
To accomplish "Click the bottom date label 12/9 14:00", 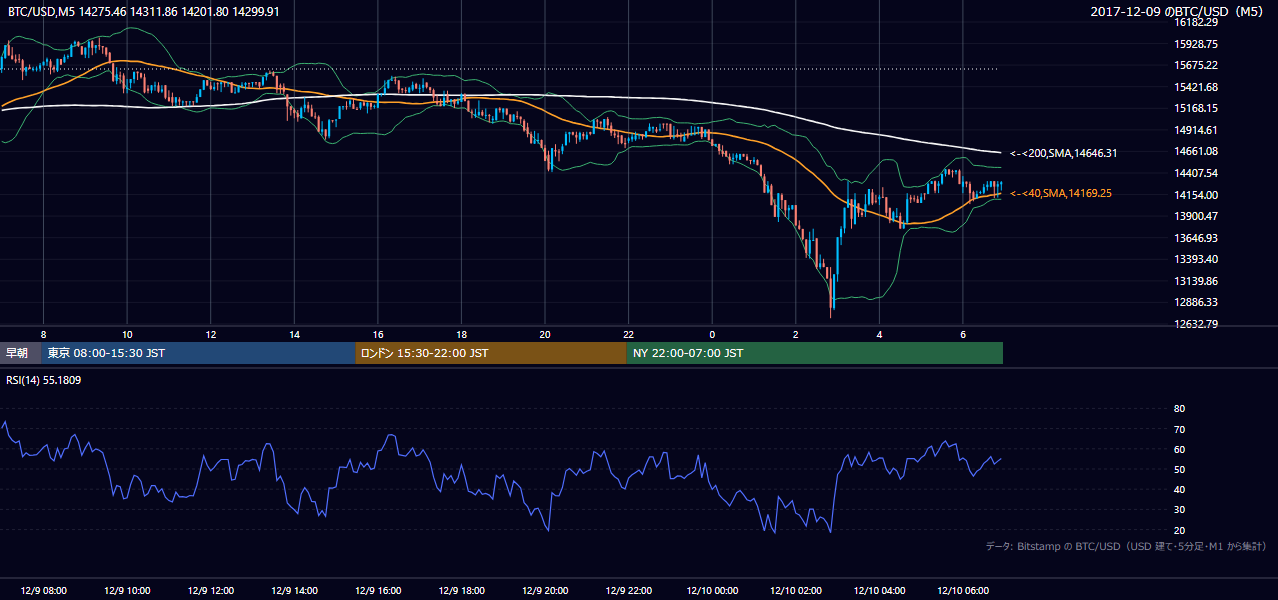I will coord(294,591).
